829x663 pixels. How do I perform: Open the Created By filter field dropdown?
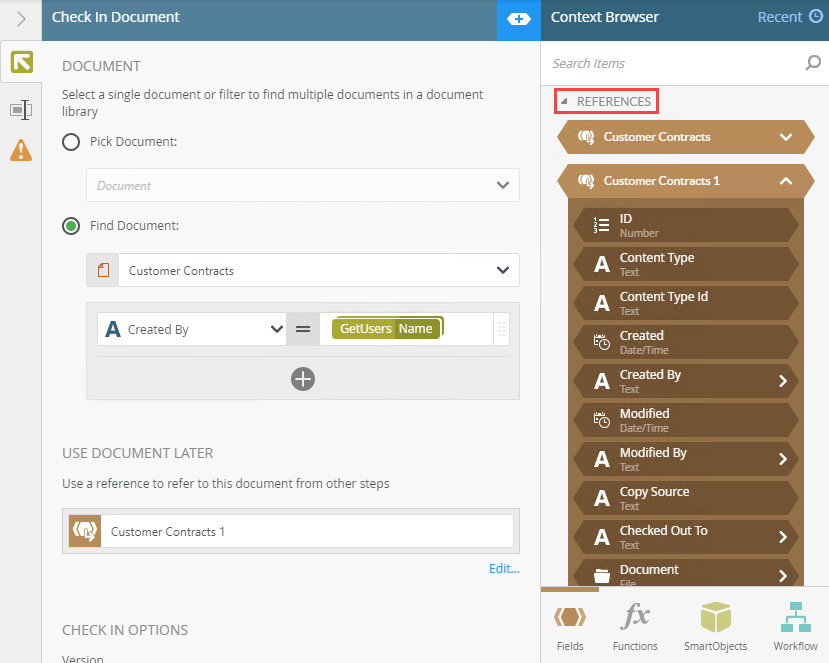277,329
